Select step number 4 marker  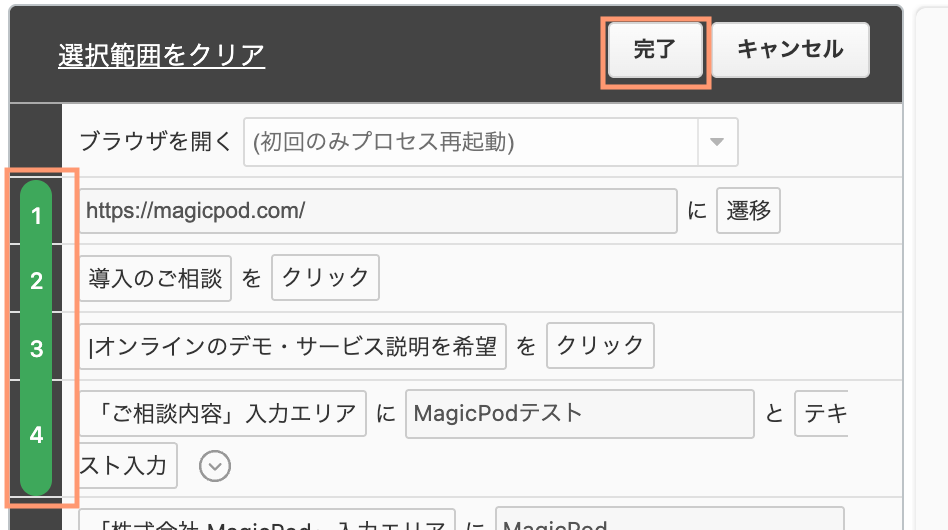[37, 436]
